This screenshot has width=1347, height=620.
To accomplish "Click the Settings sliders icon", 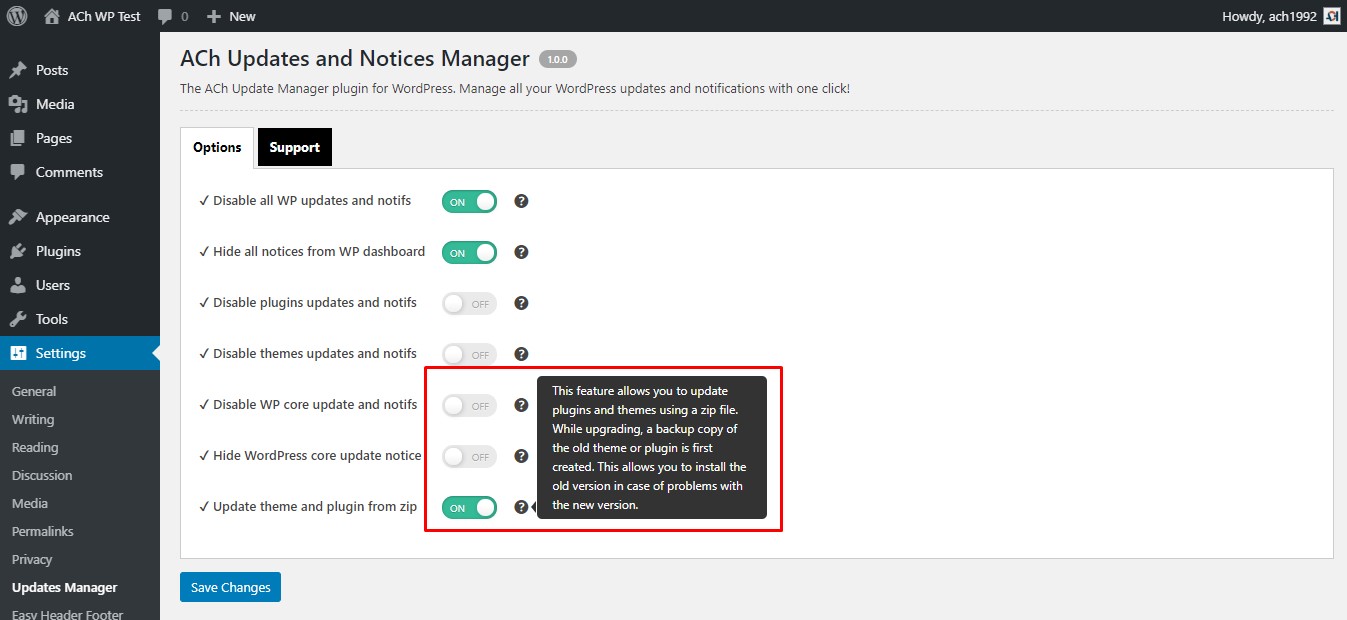I will [x=18, y=353].
